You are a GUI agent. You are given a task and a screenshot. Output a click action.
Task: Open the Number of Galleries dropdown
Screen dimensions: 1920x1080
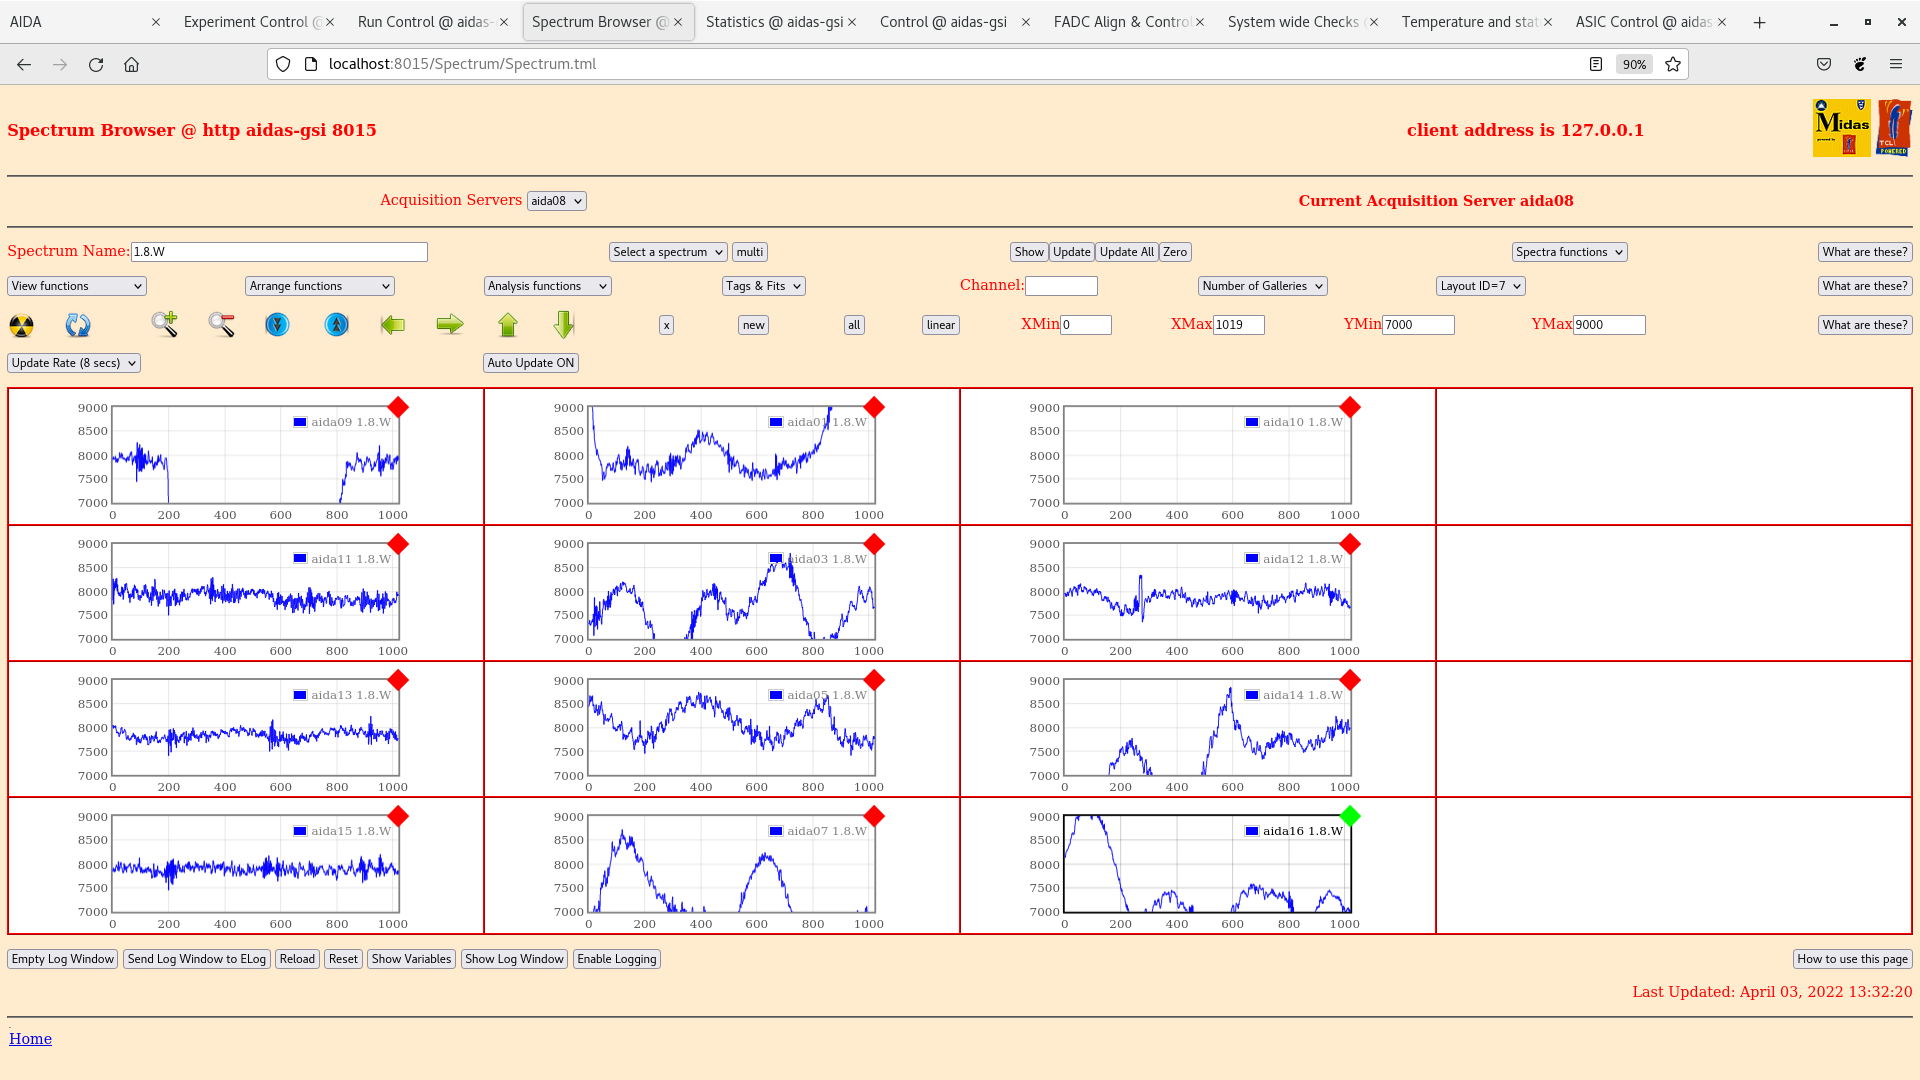pyautogui.click(x=1262, y=286)
